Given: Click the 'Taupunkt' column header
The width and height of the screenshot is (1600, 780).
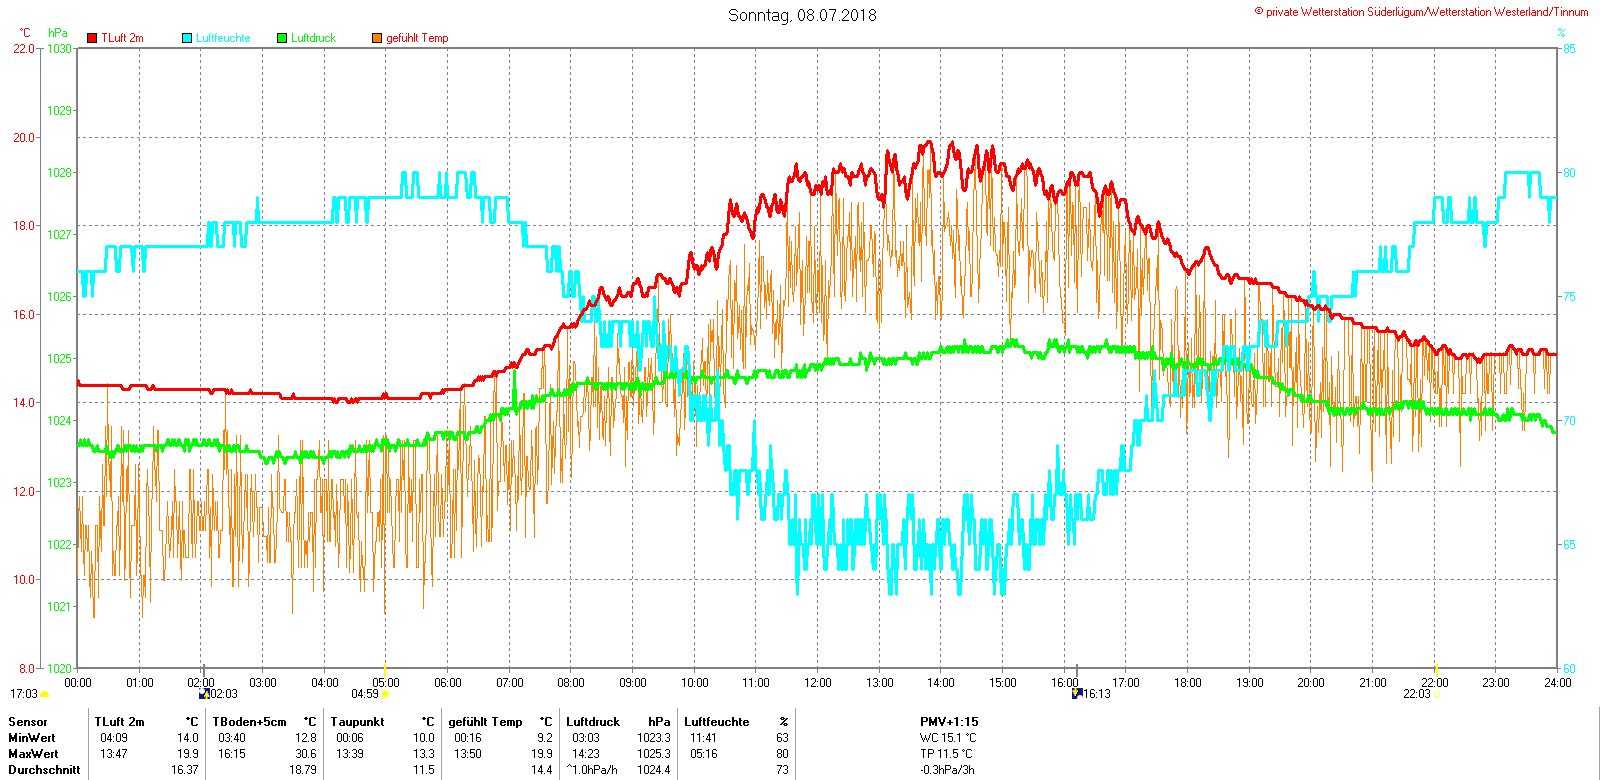Looking at the screenshot, I should click(357, 722).
